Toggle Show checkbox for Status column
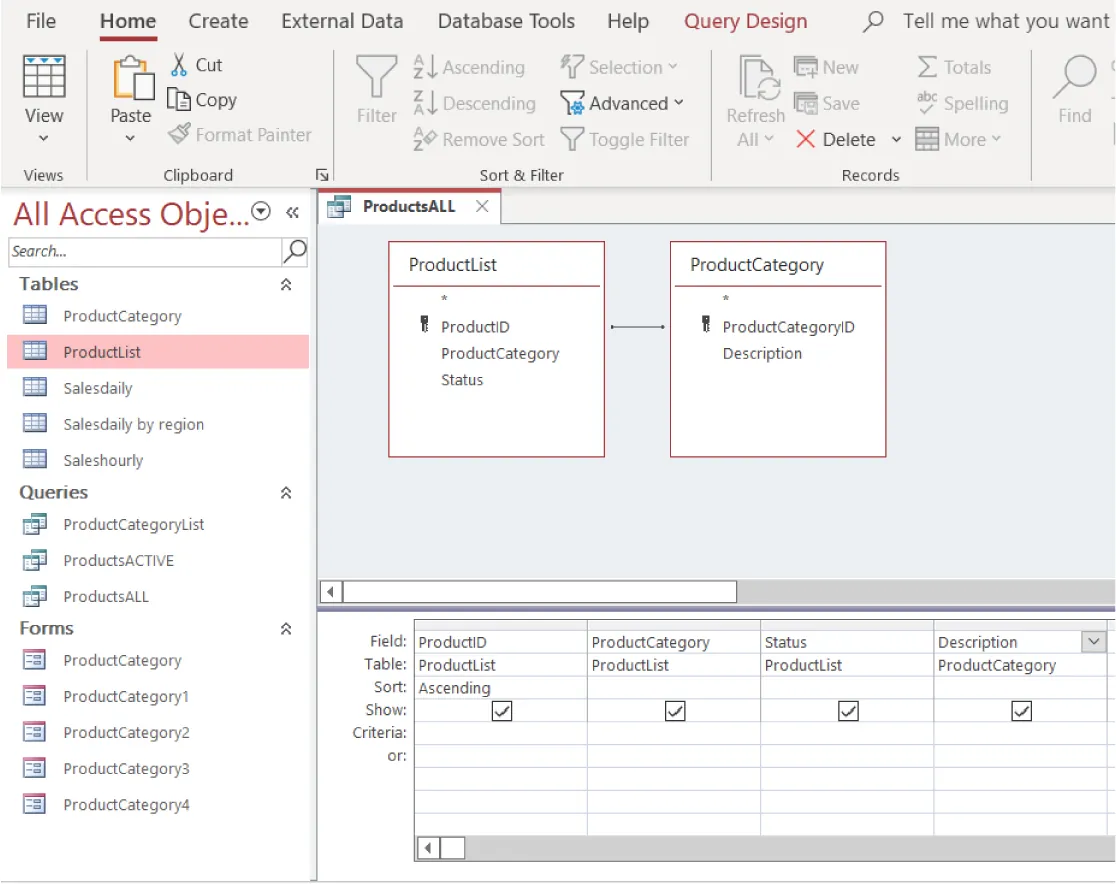This screenshot has width=1116, height=884. (x=848, y=711)
